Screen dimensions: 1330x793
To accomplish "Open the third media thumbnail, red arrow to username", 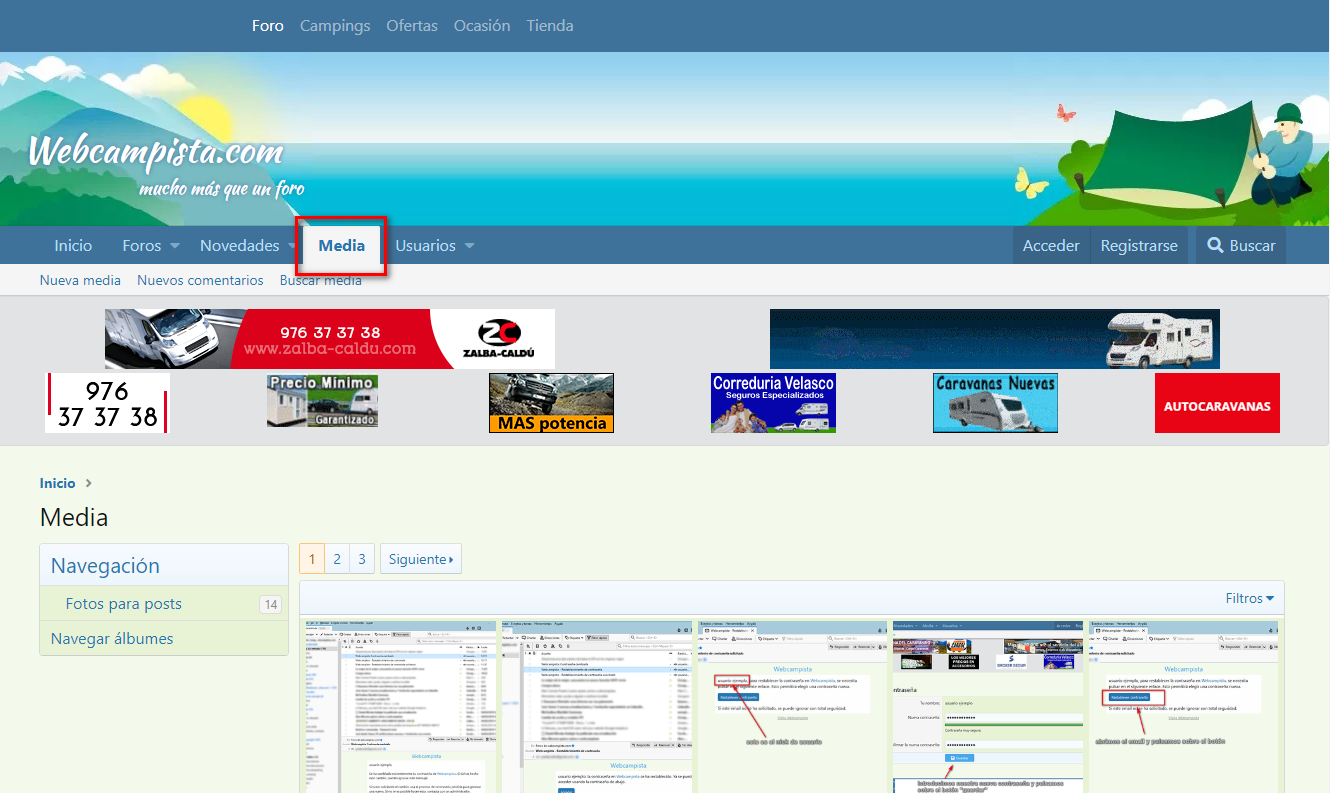I will tap(792, 706).
